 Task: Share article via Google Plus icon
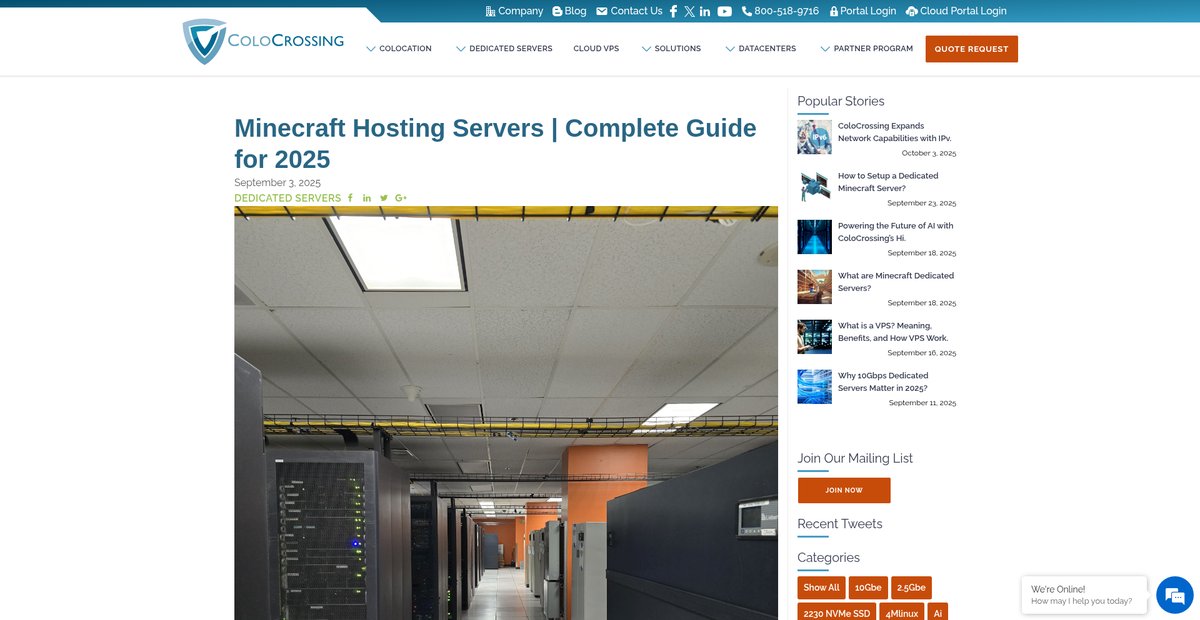click(x=401, y=198)
